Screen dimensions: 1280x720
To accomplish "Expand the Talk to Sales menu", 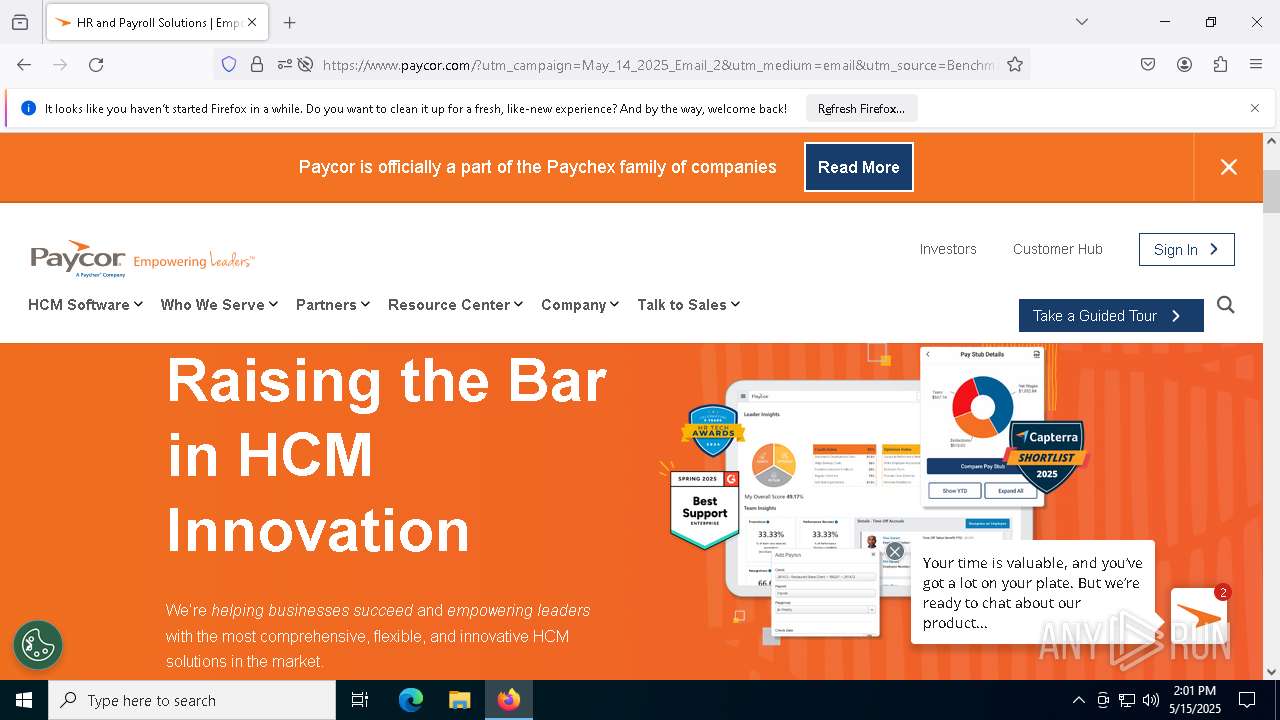I will coord(689,305).
